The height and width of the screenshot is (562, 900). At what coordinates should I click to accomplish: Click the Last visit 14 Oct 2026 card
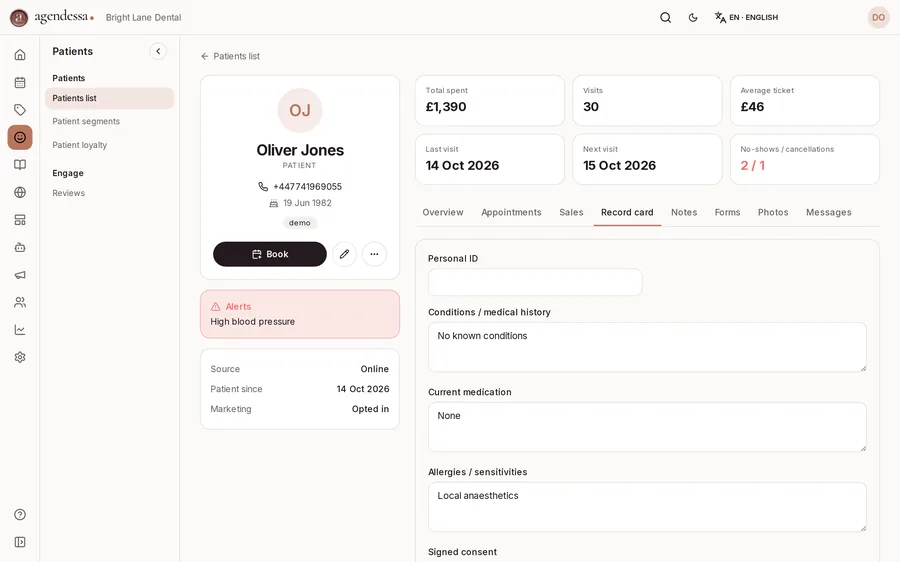[490, 159]
